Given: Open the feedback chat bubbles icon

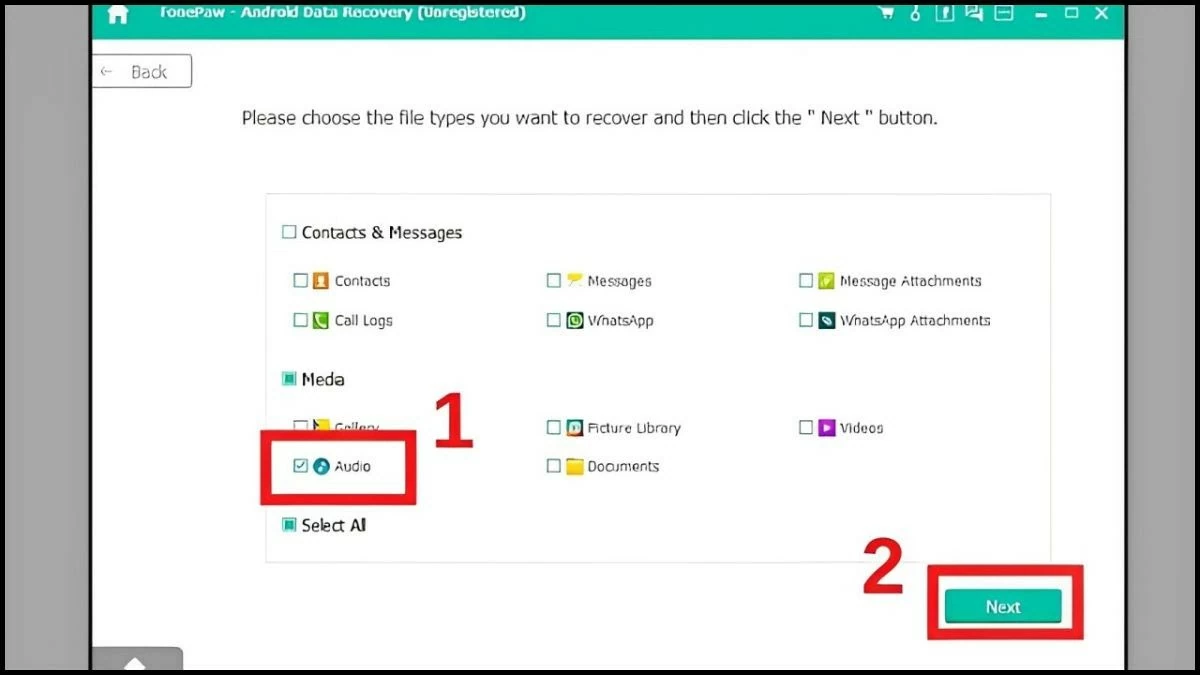Looking at the screenshot, I should click(x=972, y=13).
